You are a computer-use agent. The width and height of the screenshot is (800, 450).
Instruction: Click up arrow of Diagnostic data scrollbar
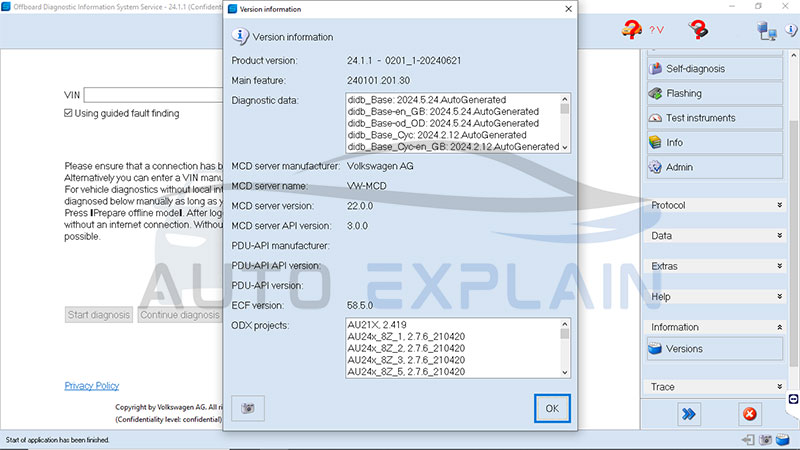(x=565, y=99)
